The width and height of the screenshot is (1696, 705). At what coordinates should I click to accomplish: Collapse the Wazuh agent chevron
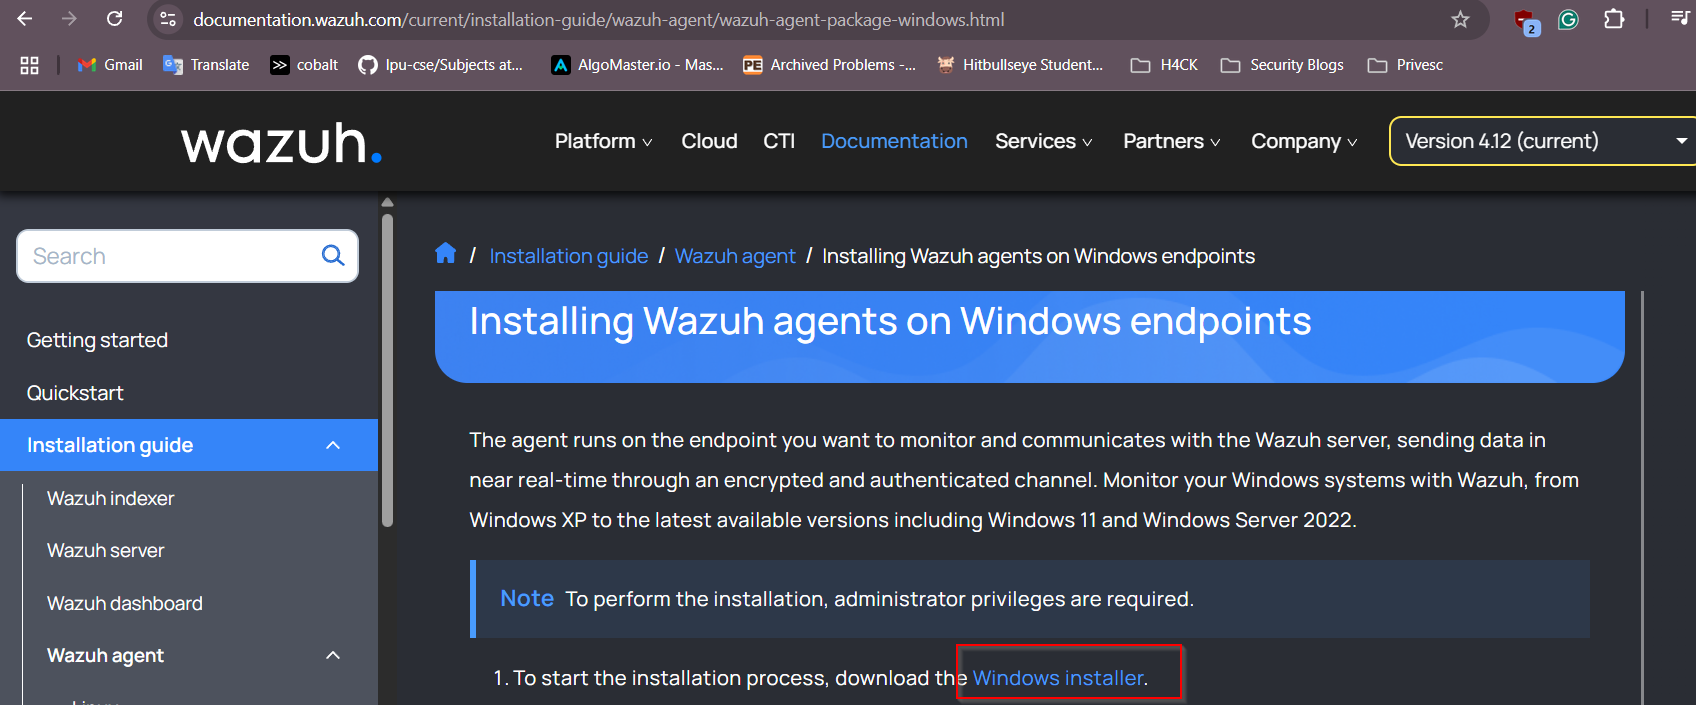333,655
